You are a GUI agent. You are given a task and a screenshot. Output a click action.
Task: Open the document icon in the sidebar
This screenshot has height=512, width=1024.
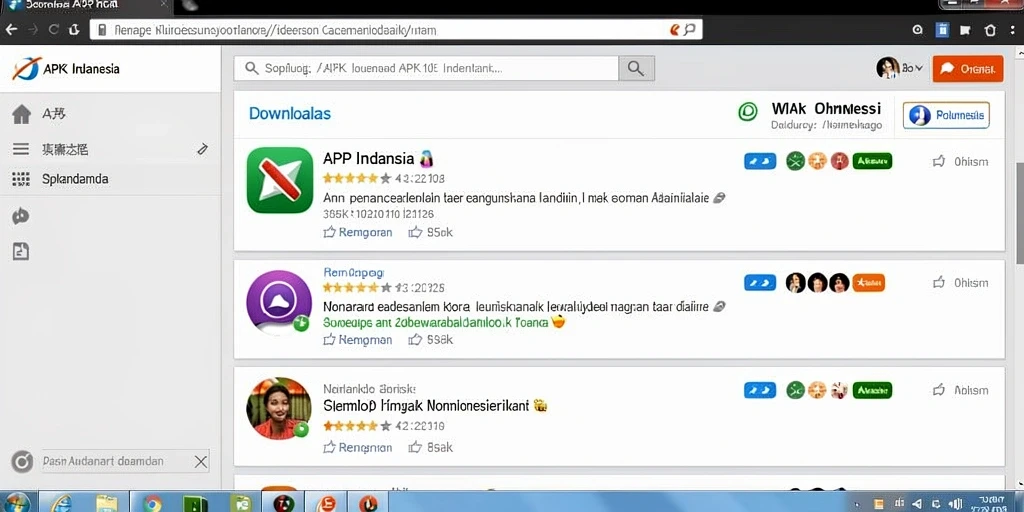pos(21,251)
